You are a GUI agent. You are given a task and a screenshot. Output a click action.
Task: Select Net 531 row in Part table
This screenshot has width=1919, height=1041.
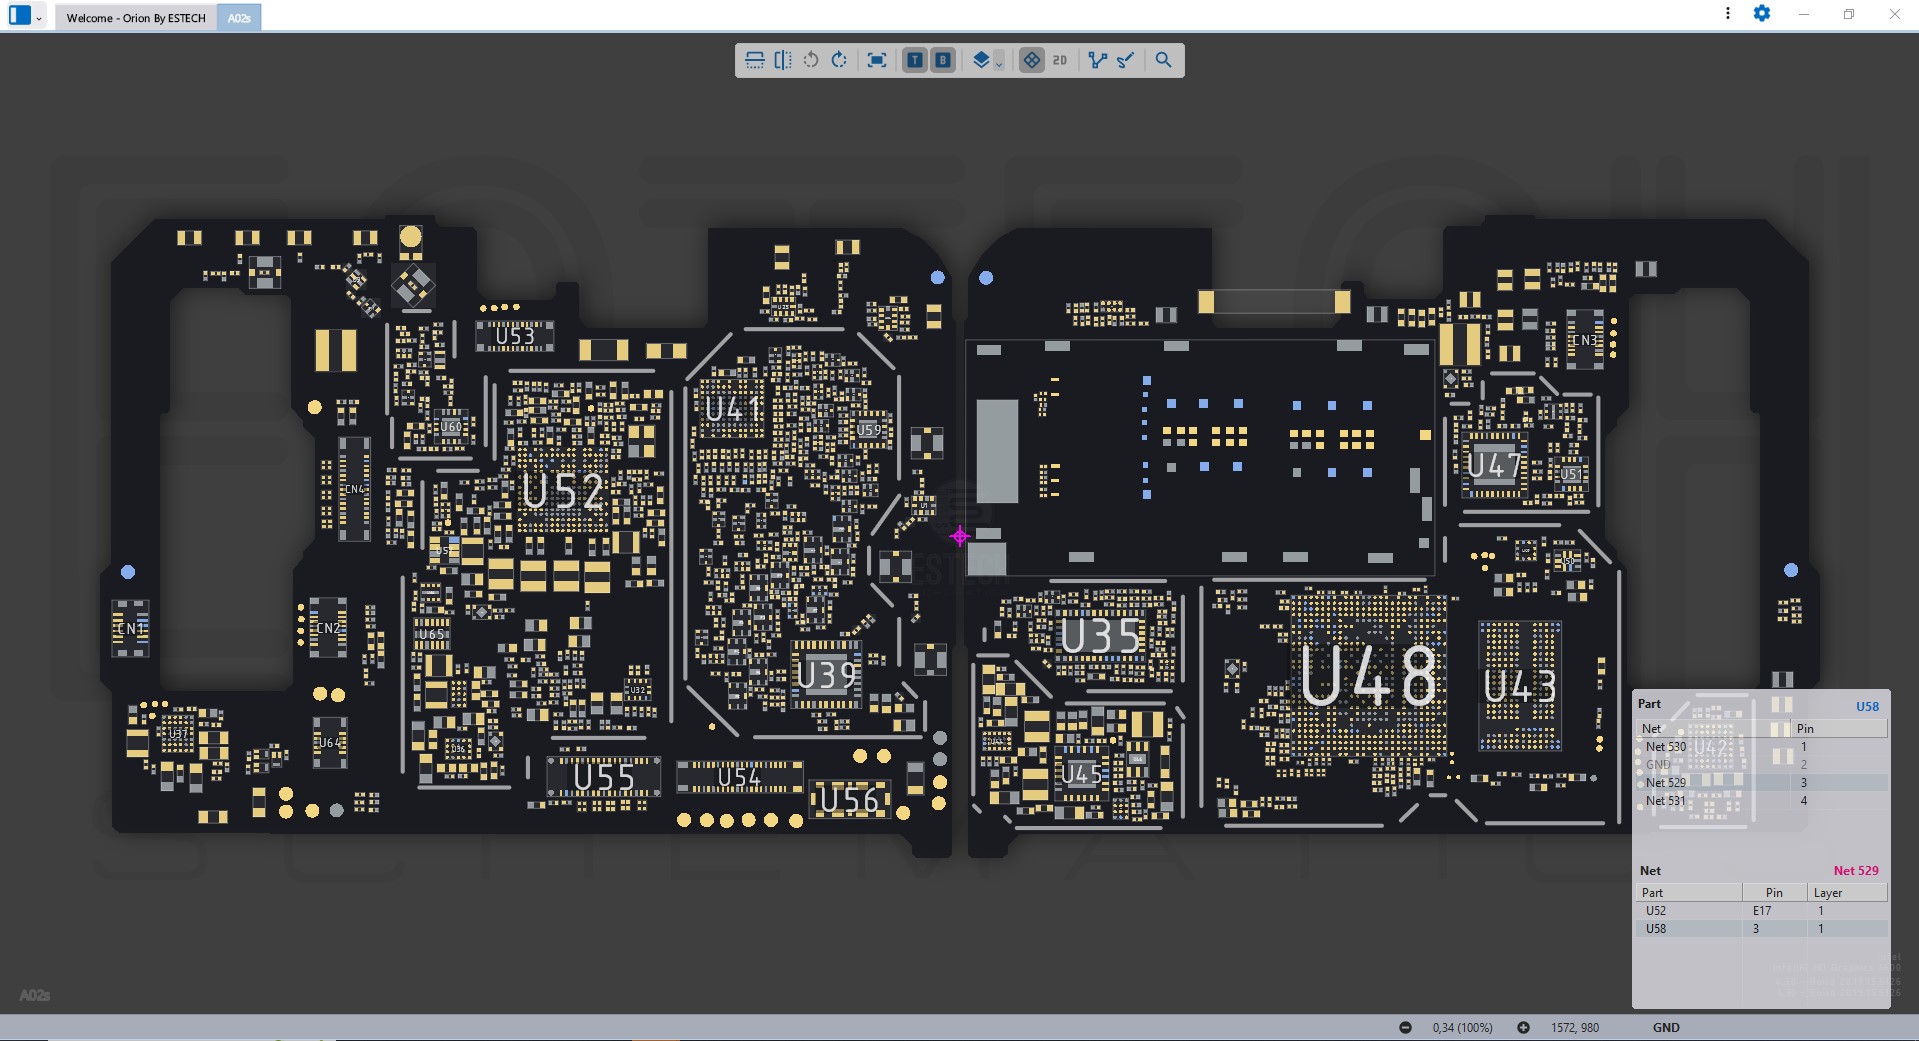(1665, 801)
